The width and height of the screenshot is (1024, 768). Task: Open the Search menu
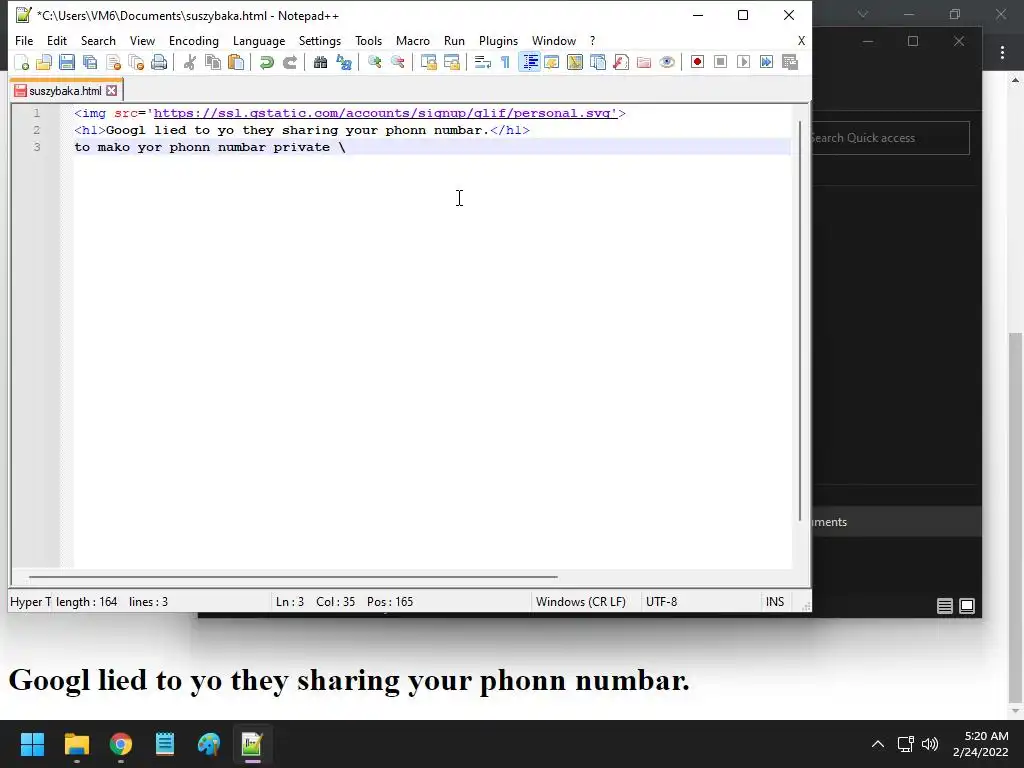coord(98,40)
